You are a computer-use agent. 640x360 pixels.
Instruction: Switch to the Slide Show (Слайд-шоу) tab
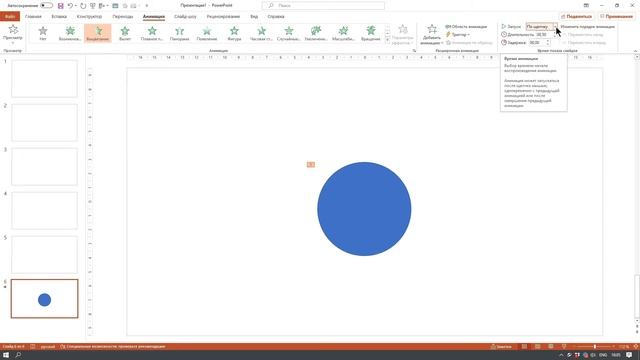click(185, 17)
